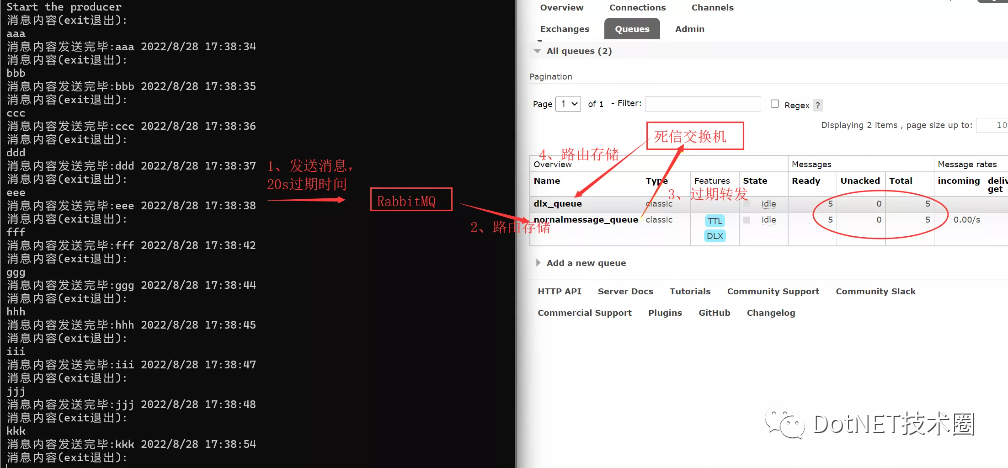Open the Community Slack link
The width and height of the screenshot is (1008, 468).
876,291
